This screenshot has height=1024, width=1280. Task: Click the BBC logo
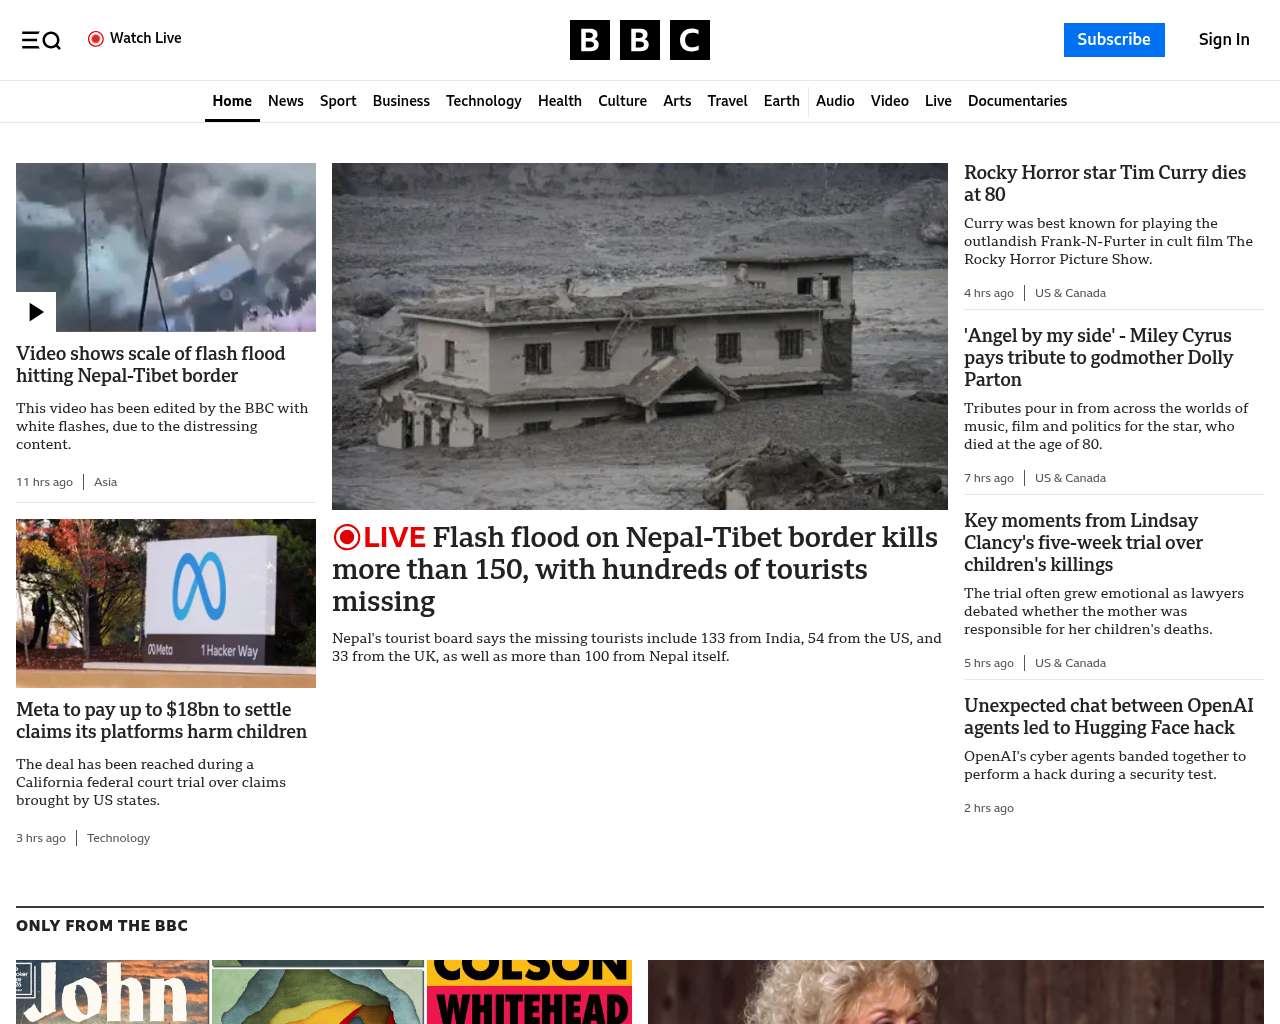click(640, 40)
